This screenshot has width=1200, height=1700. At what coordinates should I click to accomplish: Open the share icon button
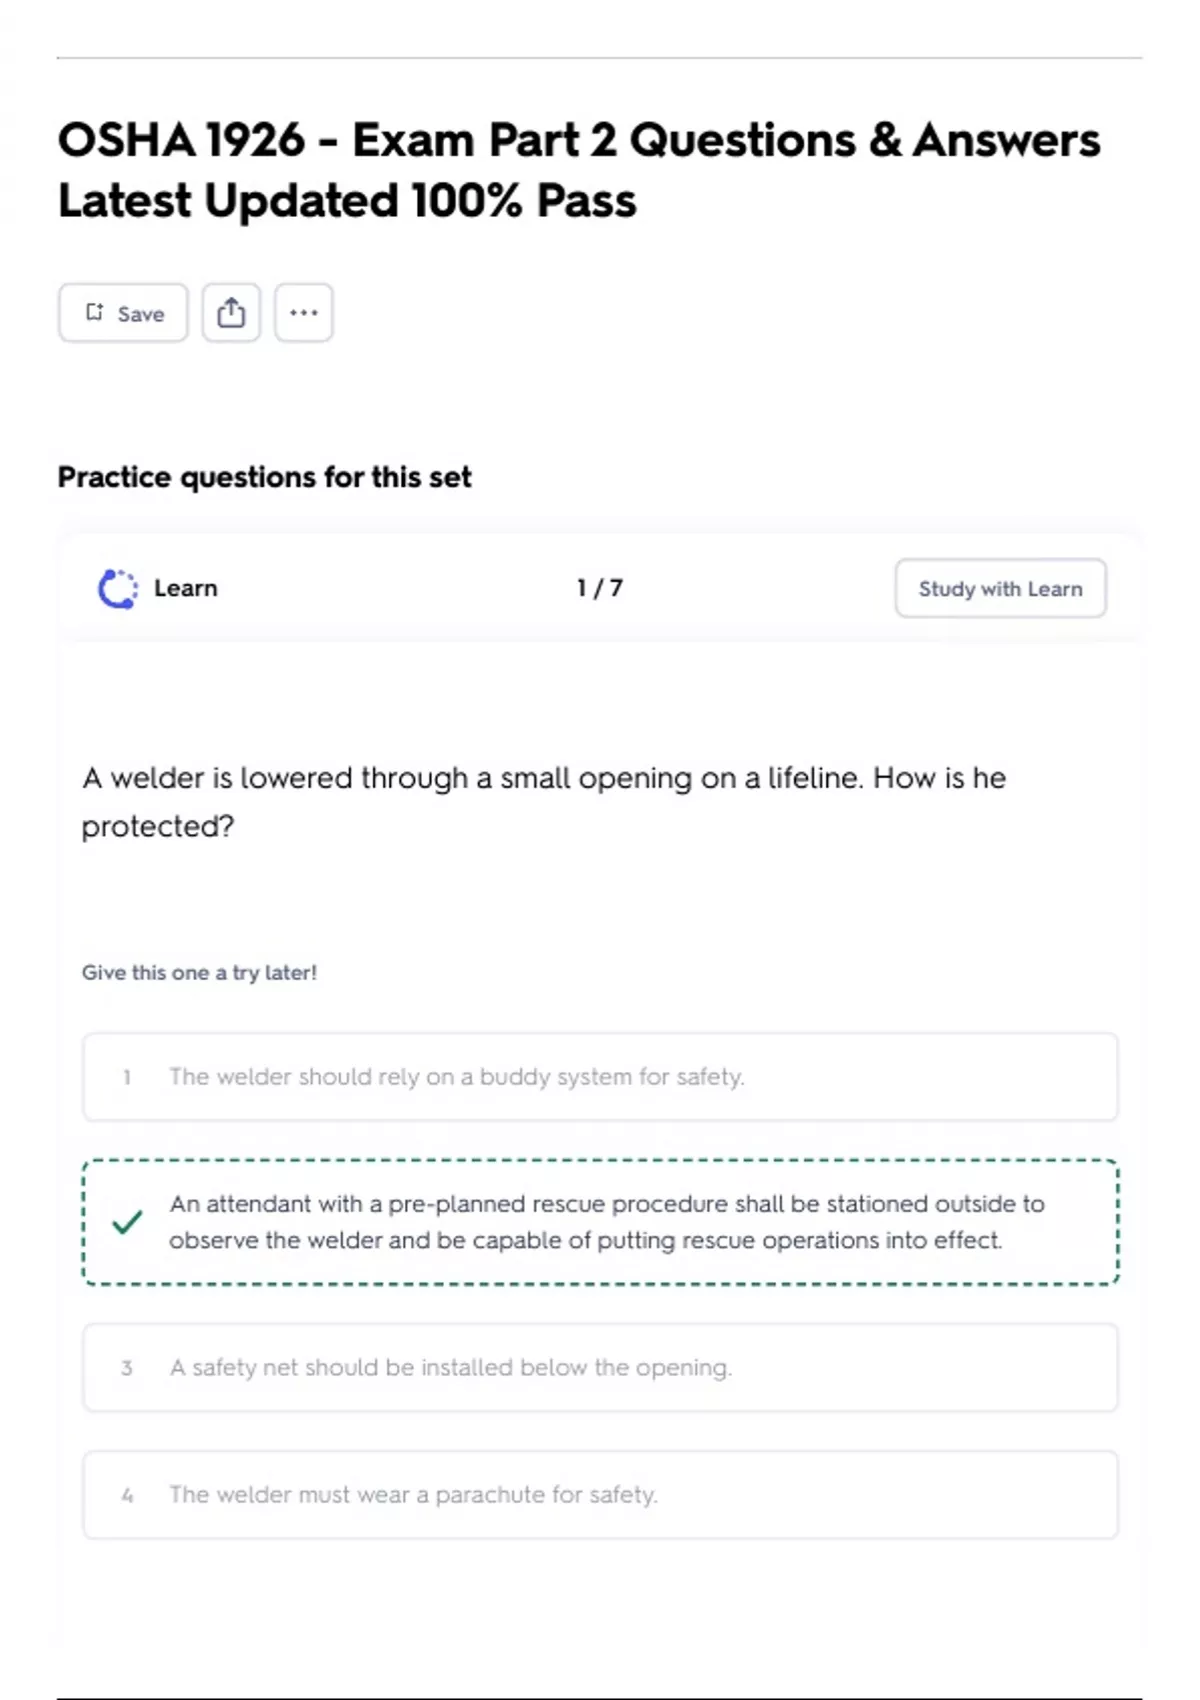231,313
